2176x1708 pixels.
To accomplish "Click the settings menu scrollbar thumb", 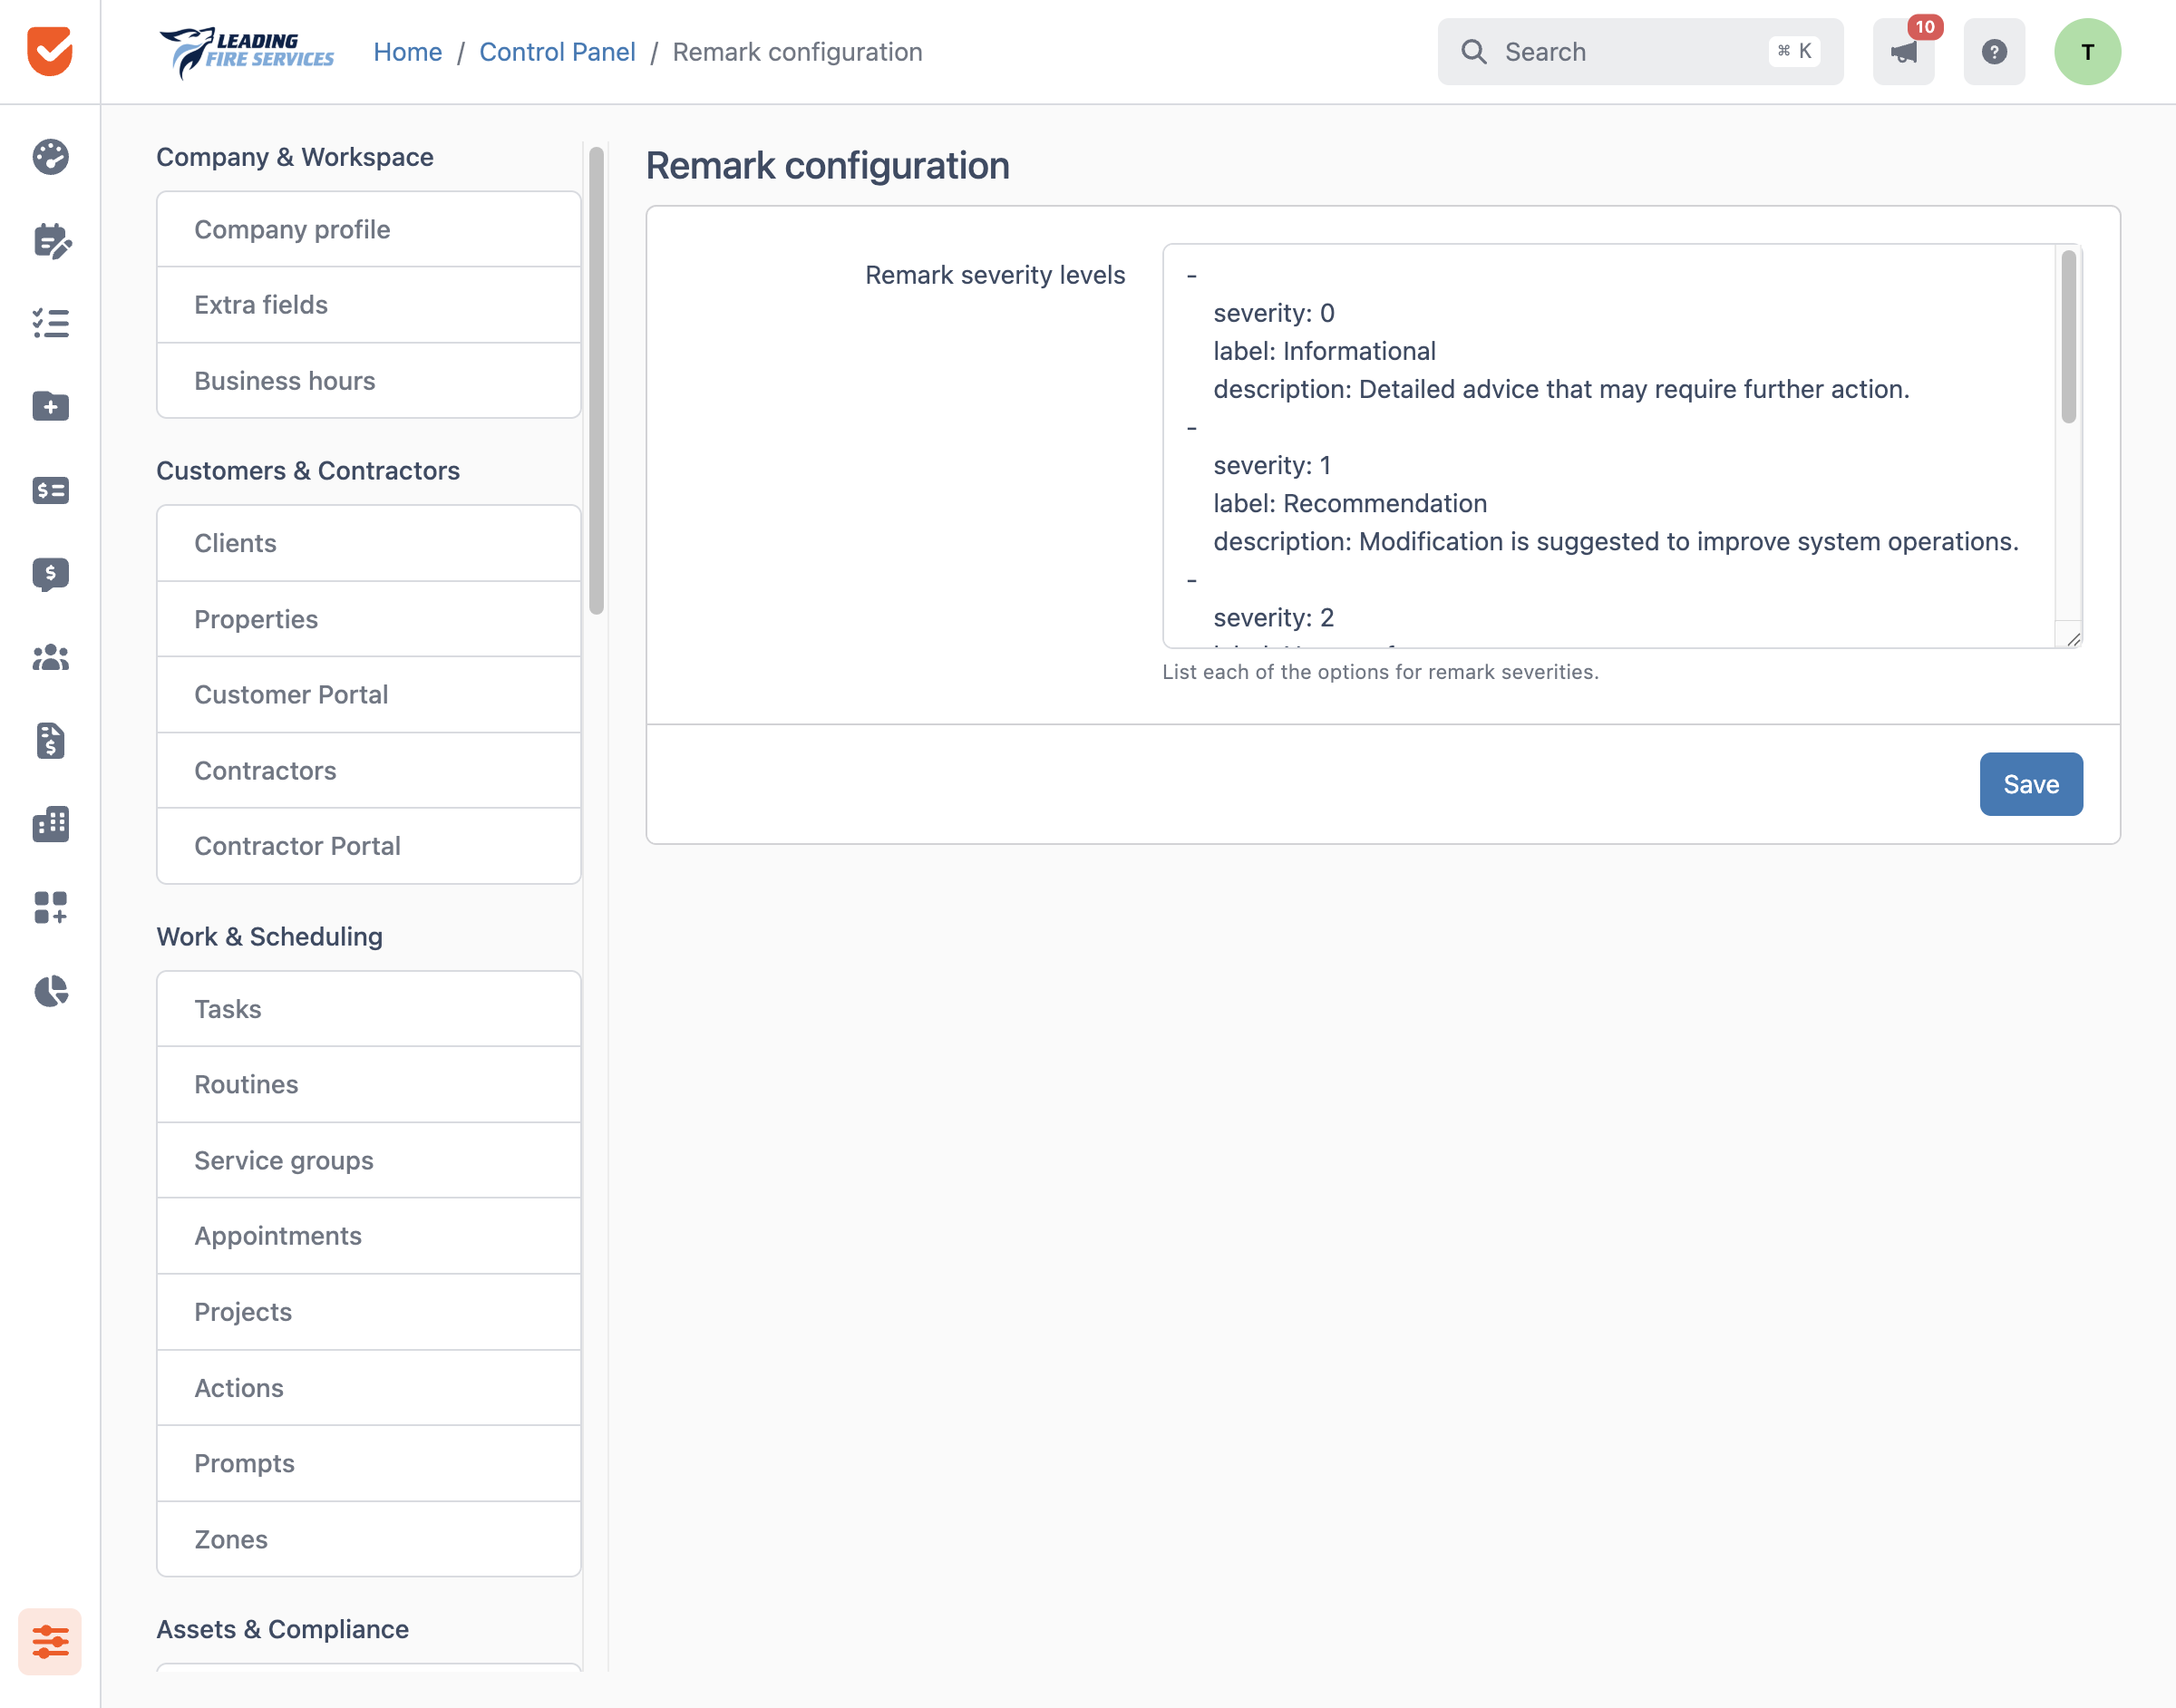I will point(596,381).
